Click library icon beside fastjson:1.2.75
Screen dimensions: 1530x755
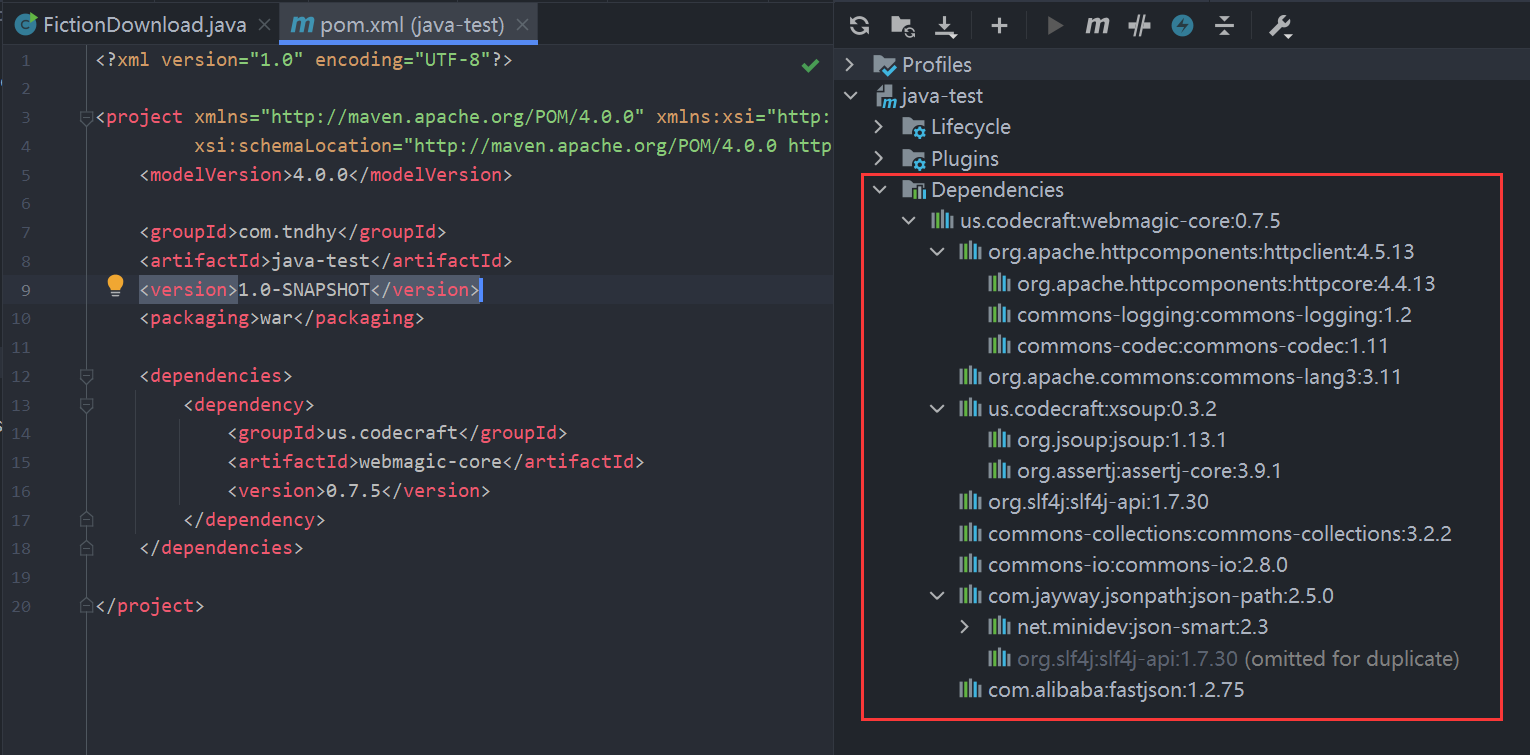point(970,689)
